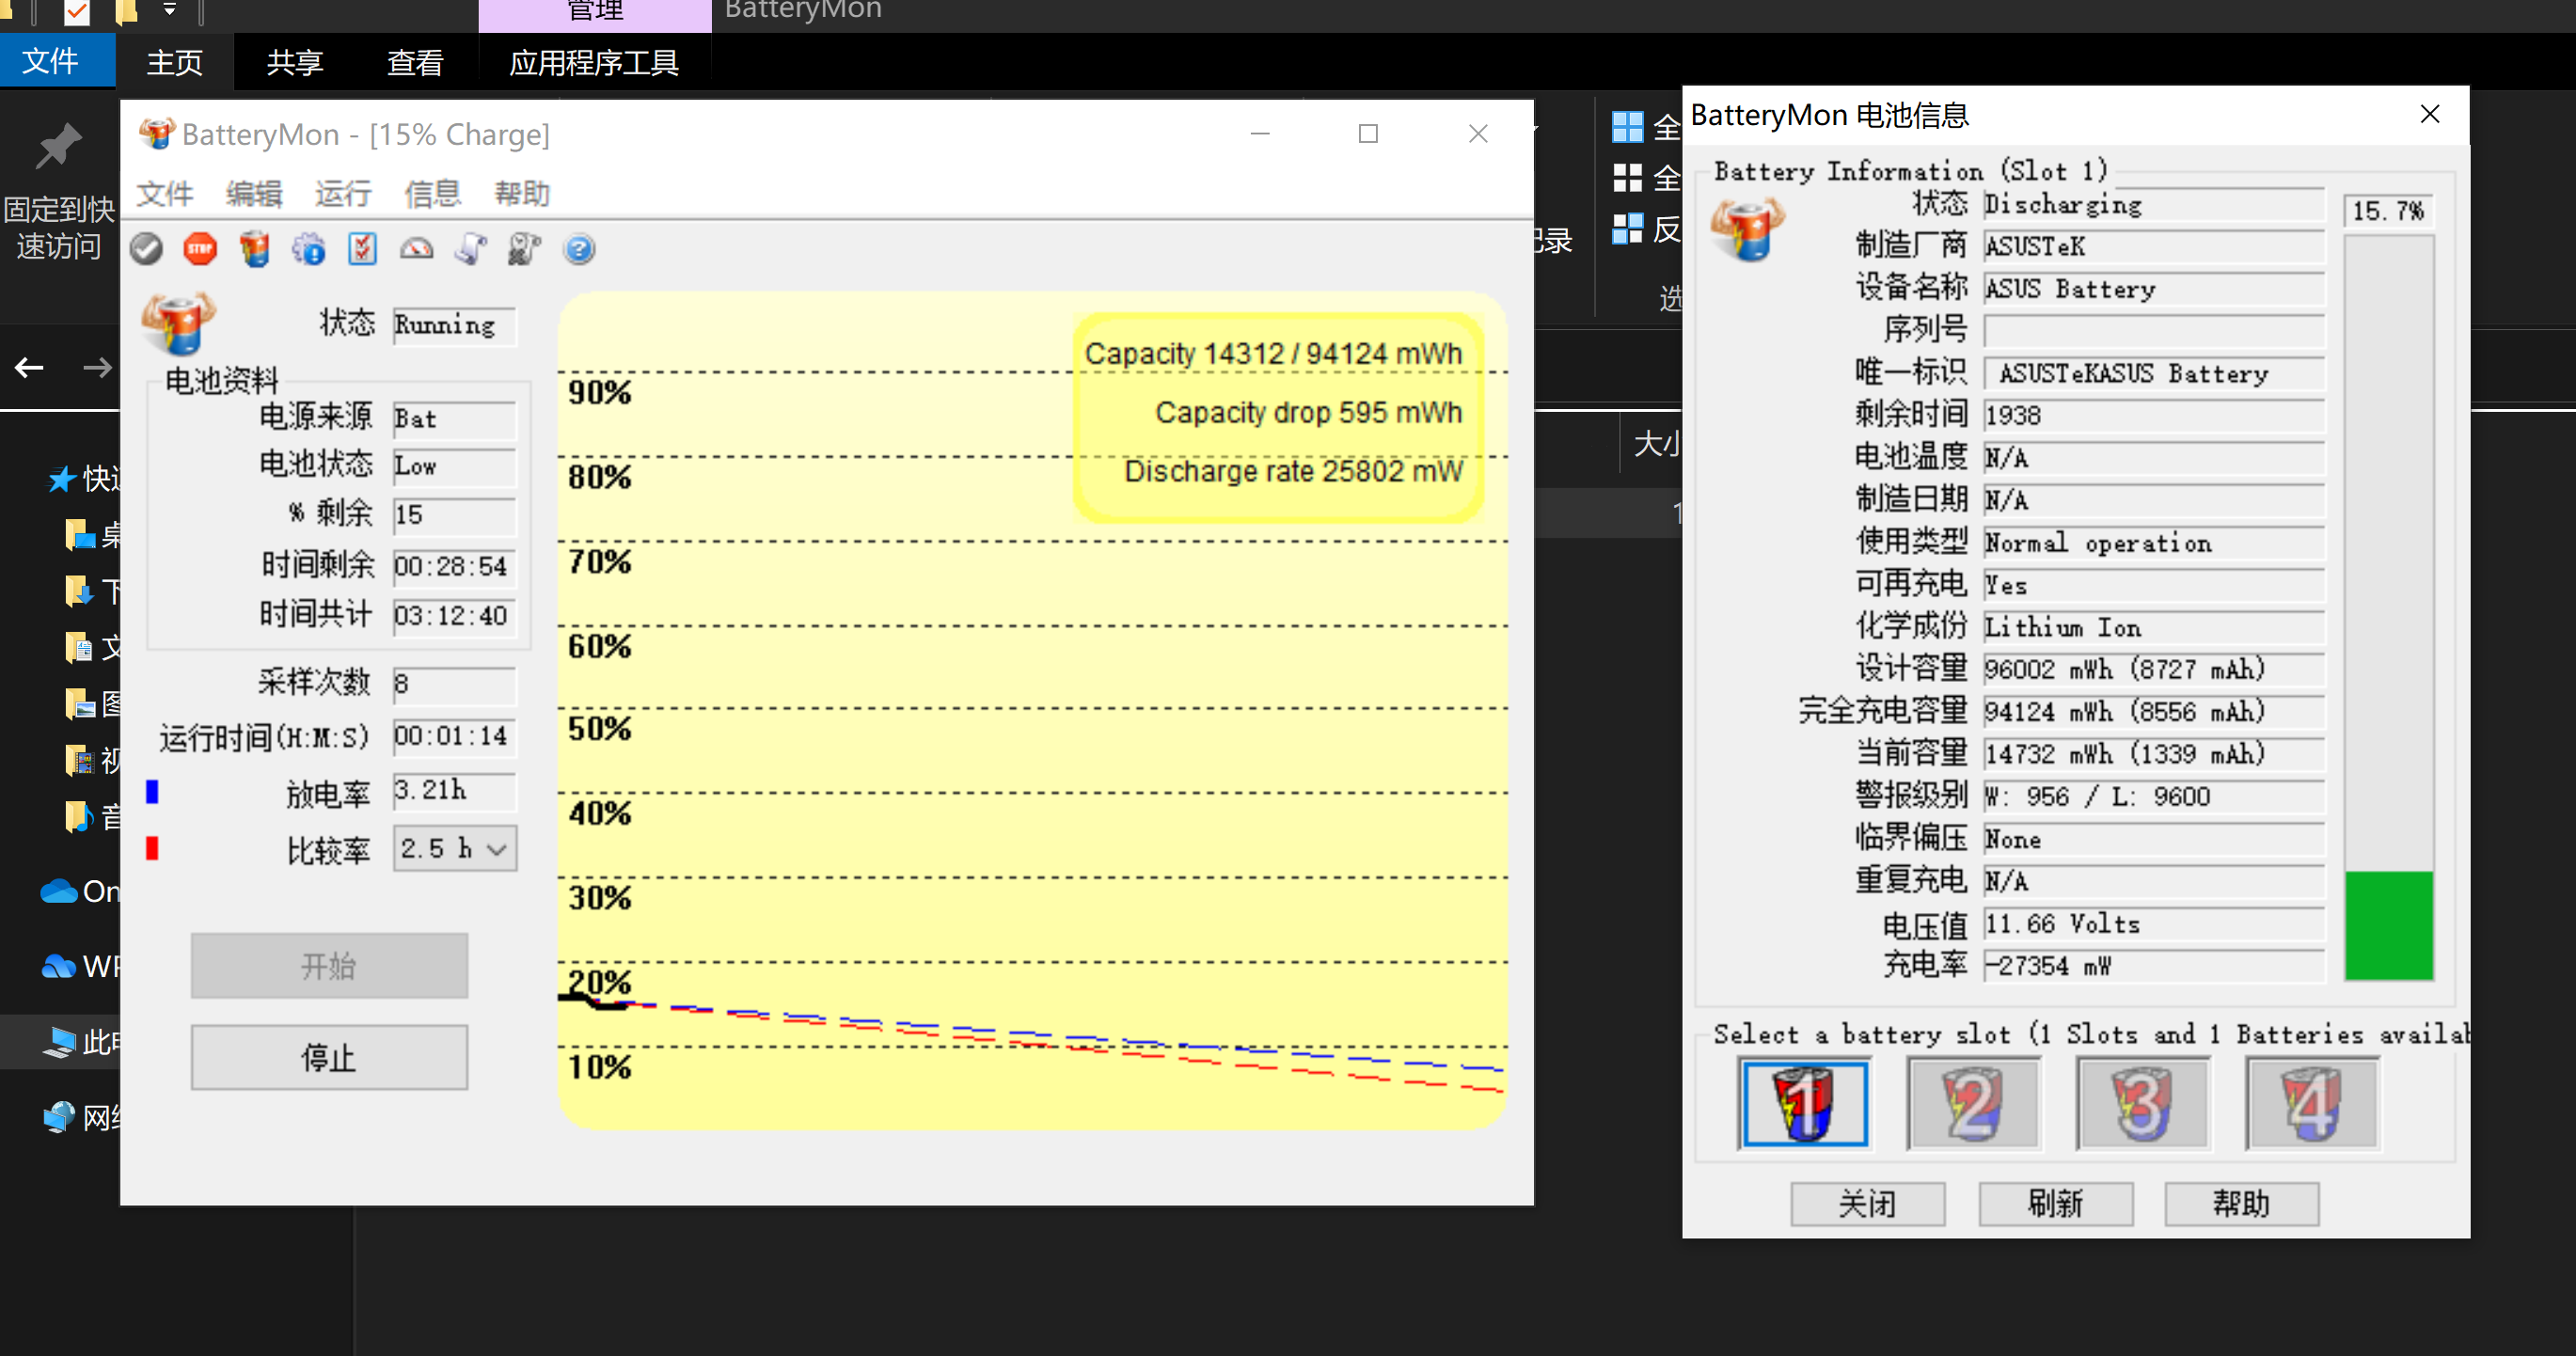Click the scroll log file toolbar icon

pyautogui.click(x=471, y=249)
